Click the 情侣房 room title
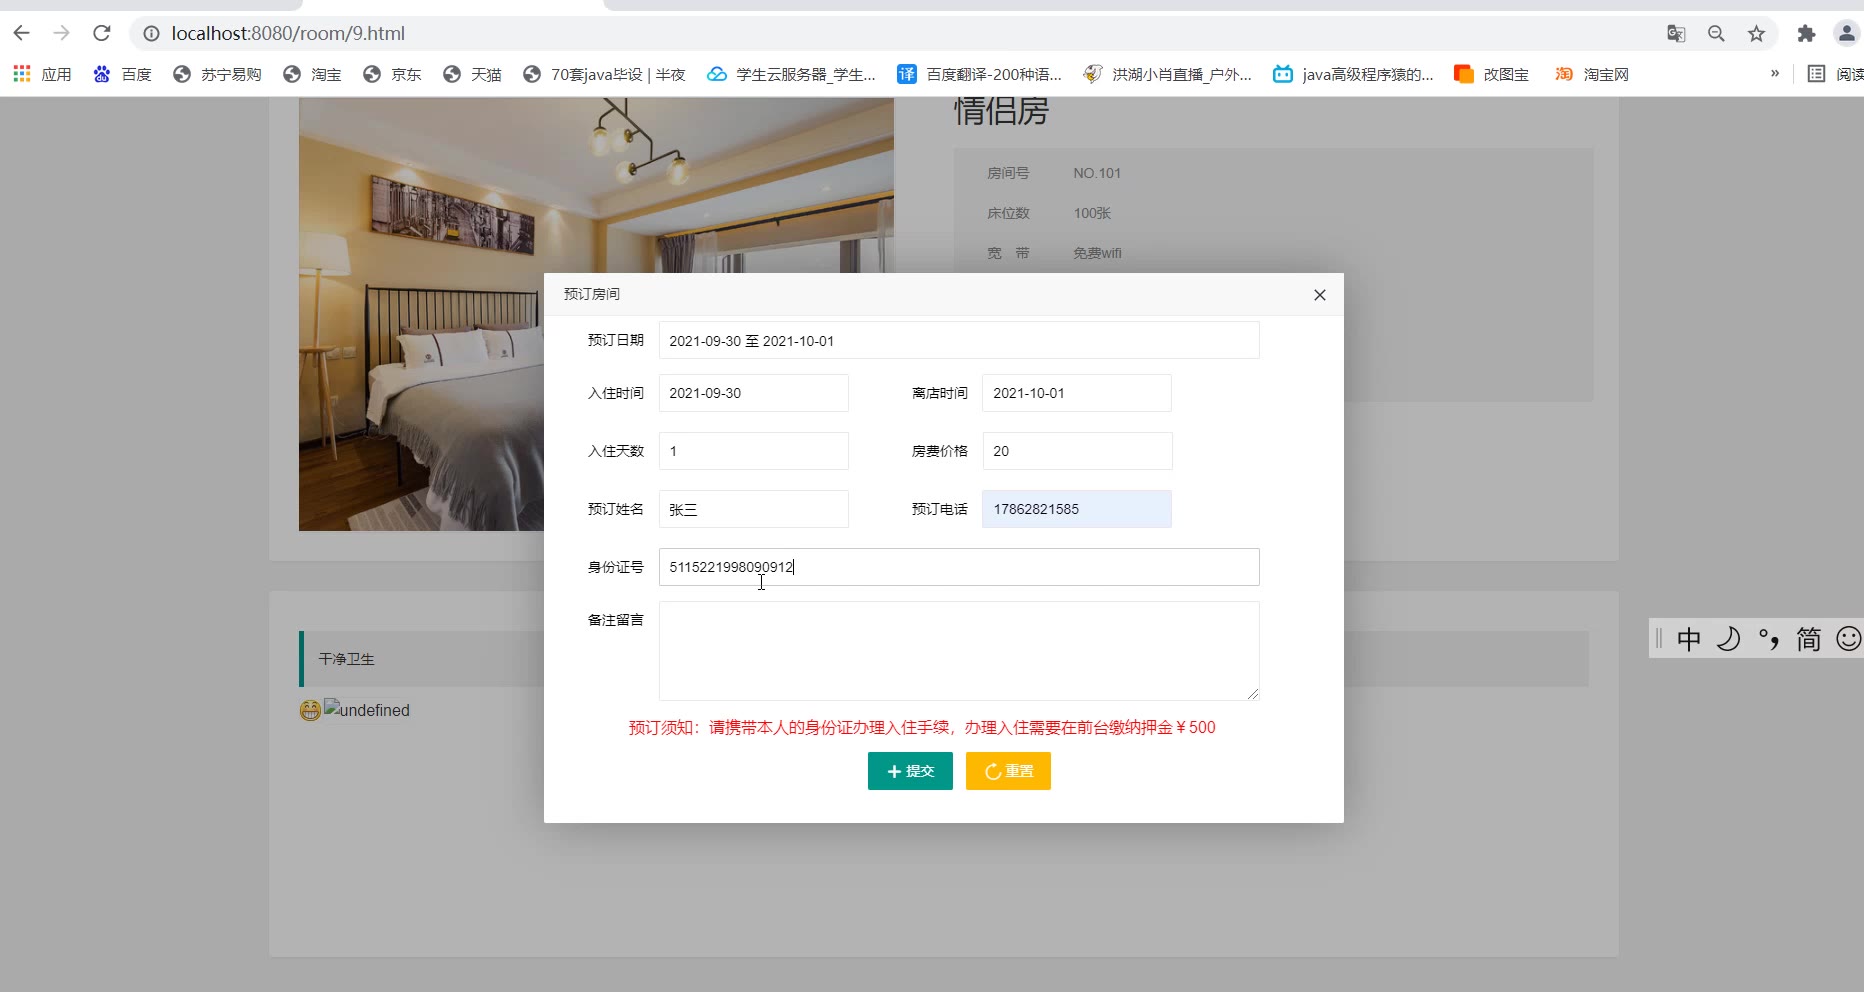This screenshot has width=1864, height=992. pos(1001,111)
